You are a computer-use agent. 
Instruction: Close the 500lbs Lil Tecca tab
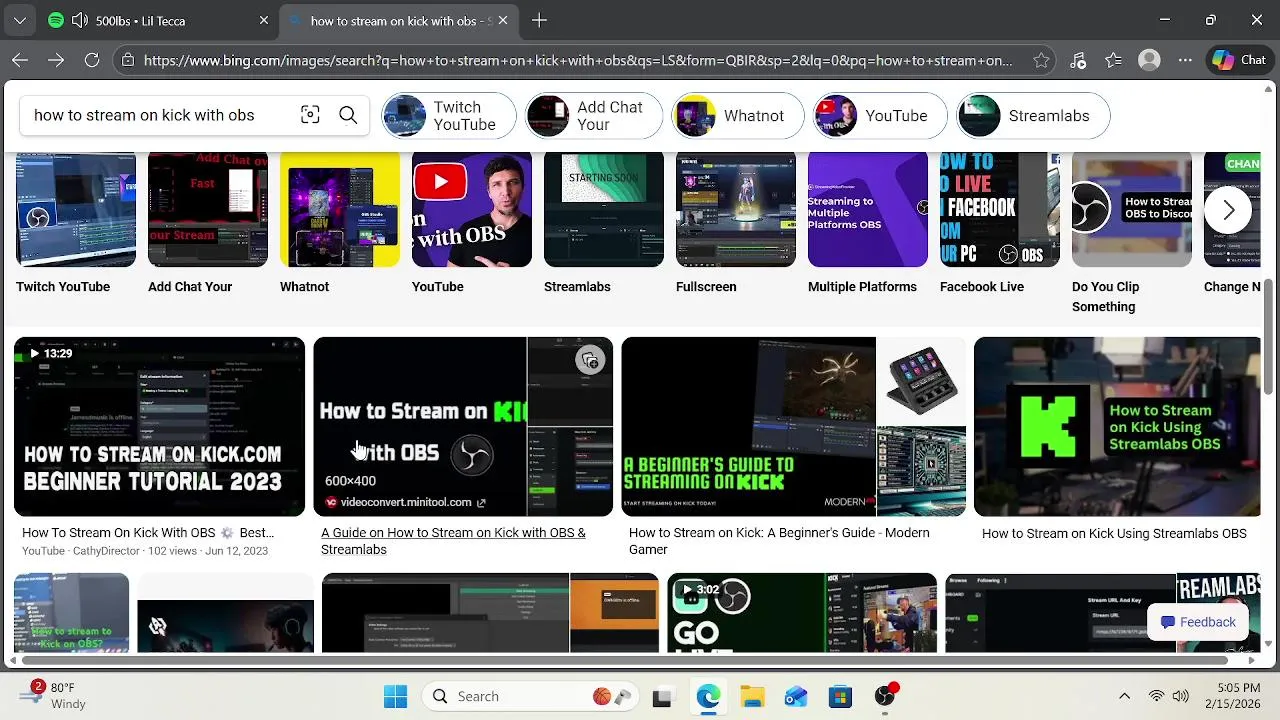coord(264,20)
